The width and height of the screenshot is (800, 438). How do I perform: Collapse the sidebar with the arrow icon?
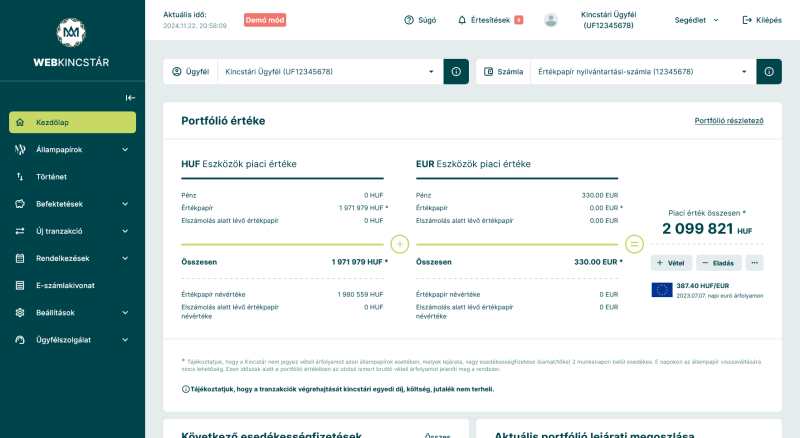[x=130, y=98]
